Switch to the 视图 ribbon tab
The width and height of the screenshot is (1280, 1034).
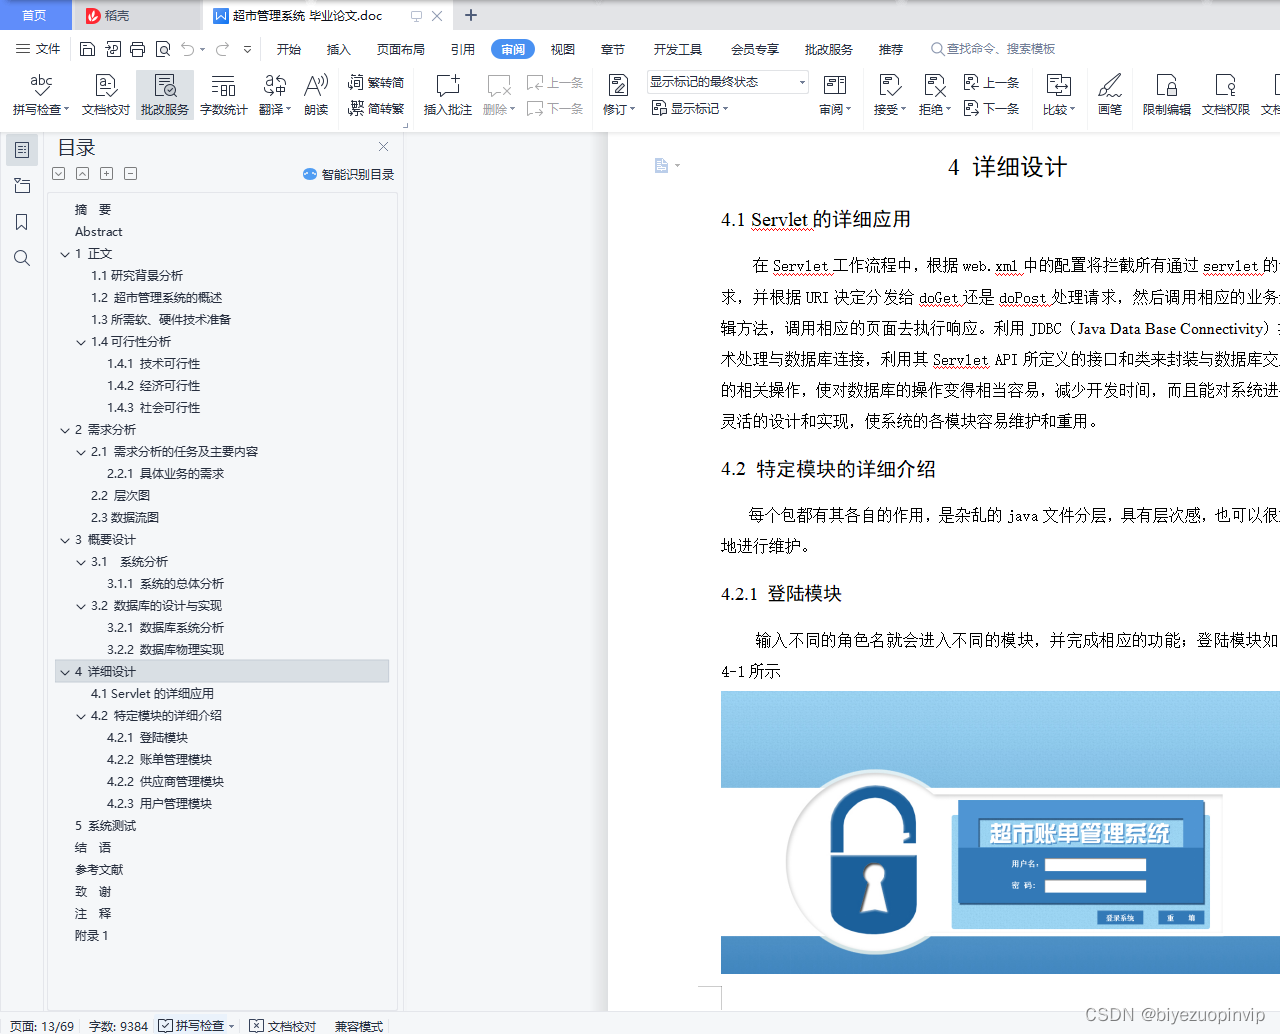[x=563, y=49]
